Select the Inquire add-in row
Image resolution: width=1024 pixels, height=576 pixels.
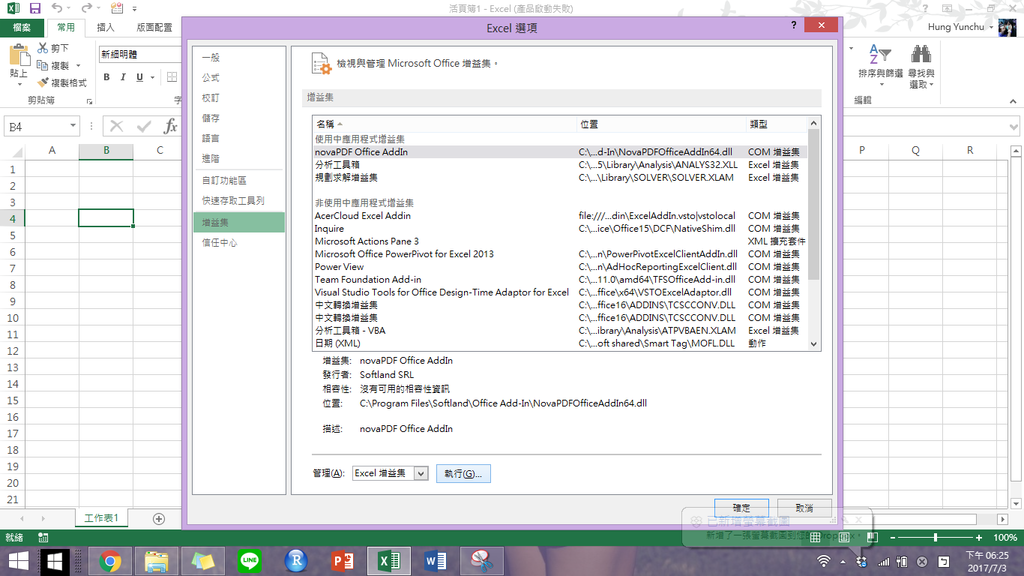click(560, 229)
